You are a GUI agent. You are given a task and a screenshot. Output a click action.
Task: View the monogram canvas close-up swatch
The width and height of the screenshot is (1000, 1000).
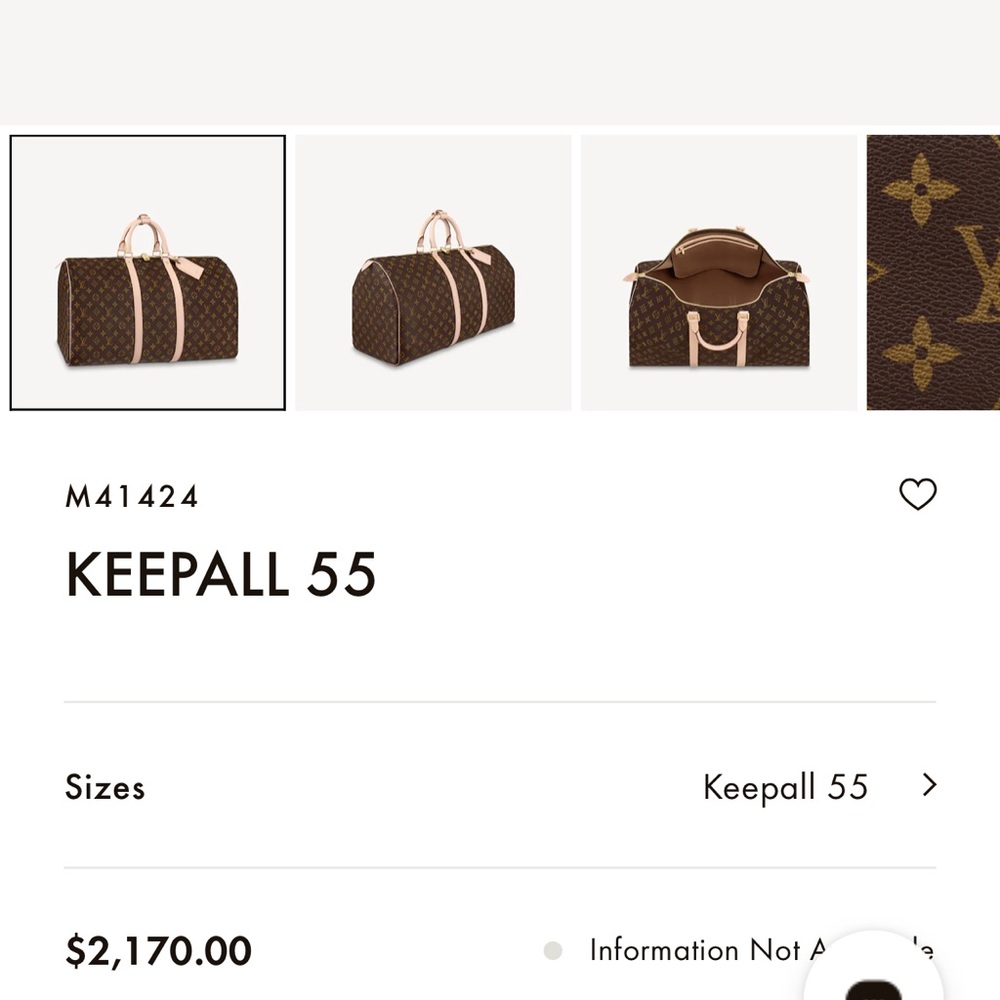coord(934,271)
